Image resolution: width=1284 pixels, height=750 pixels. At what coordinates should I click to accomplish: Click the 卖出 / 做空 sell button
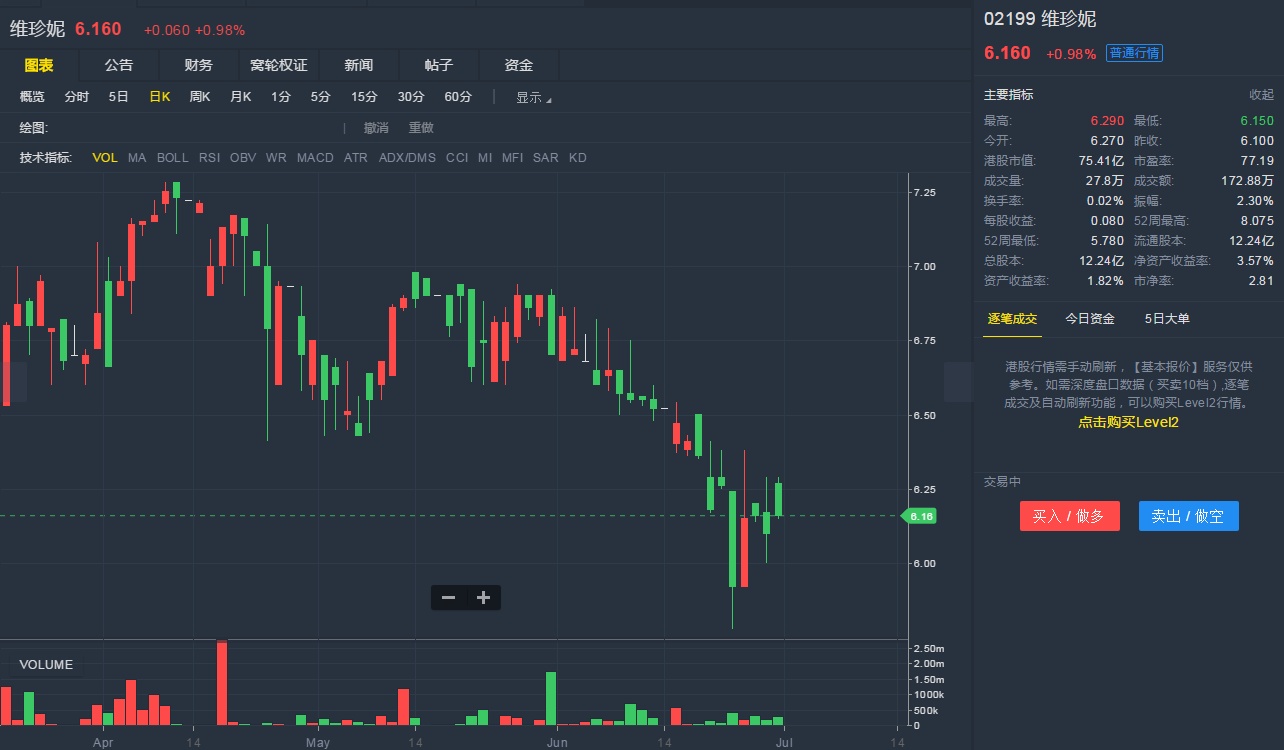pos(1188,516)
